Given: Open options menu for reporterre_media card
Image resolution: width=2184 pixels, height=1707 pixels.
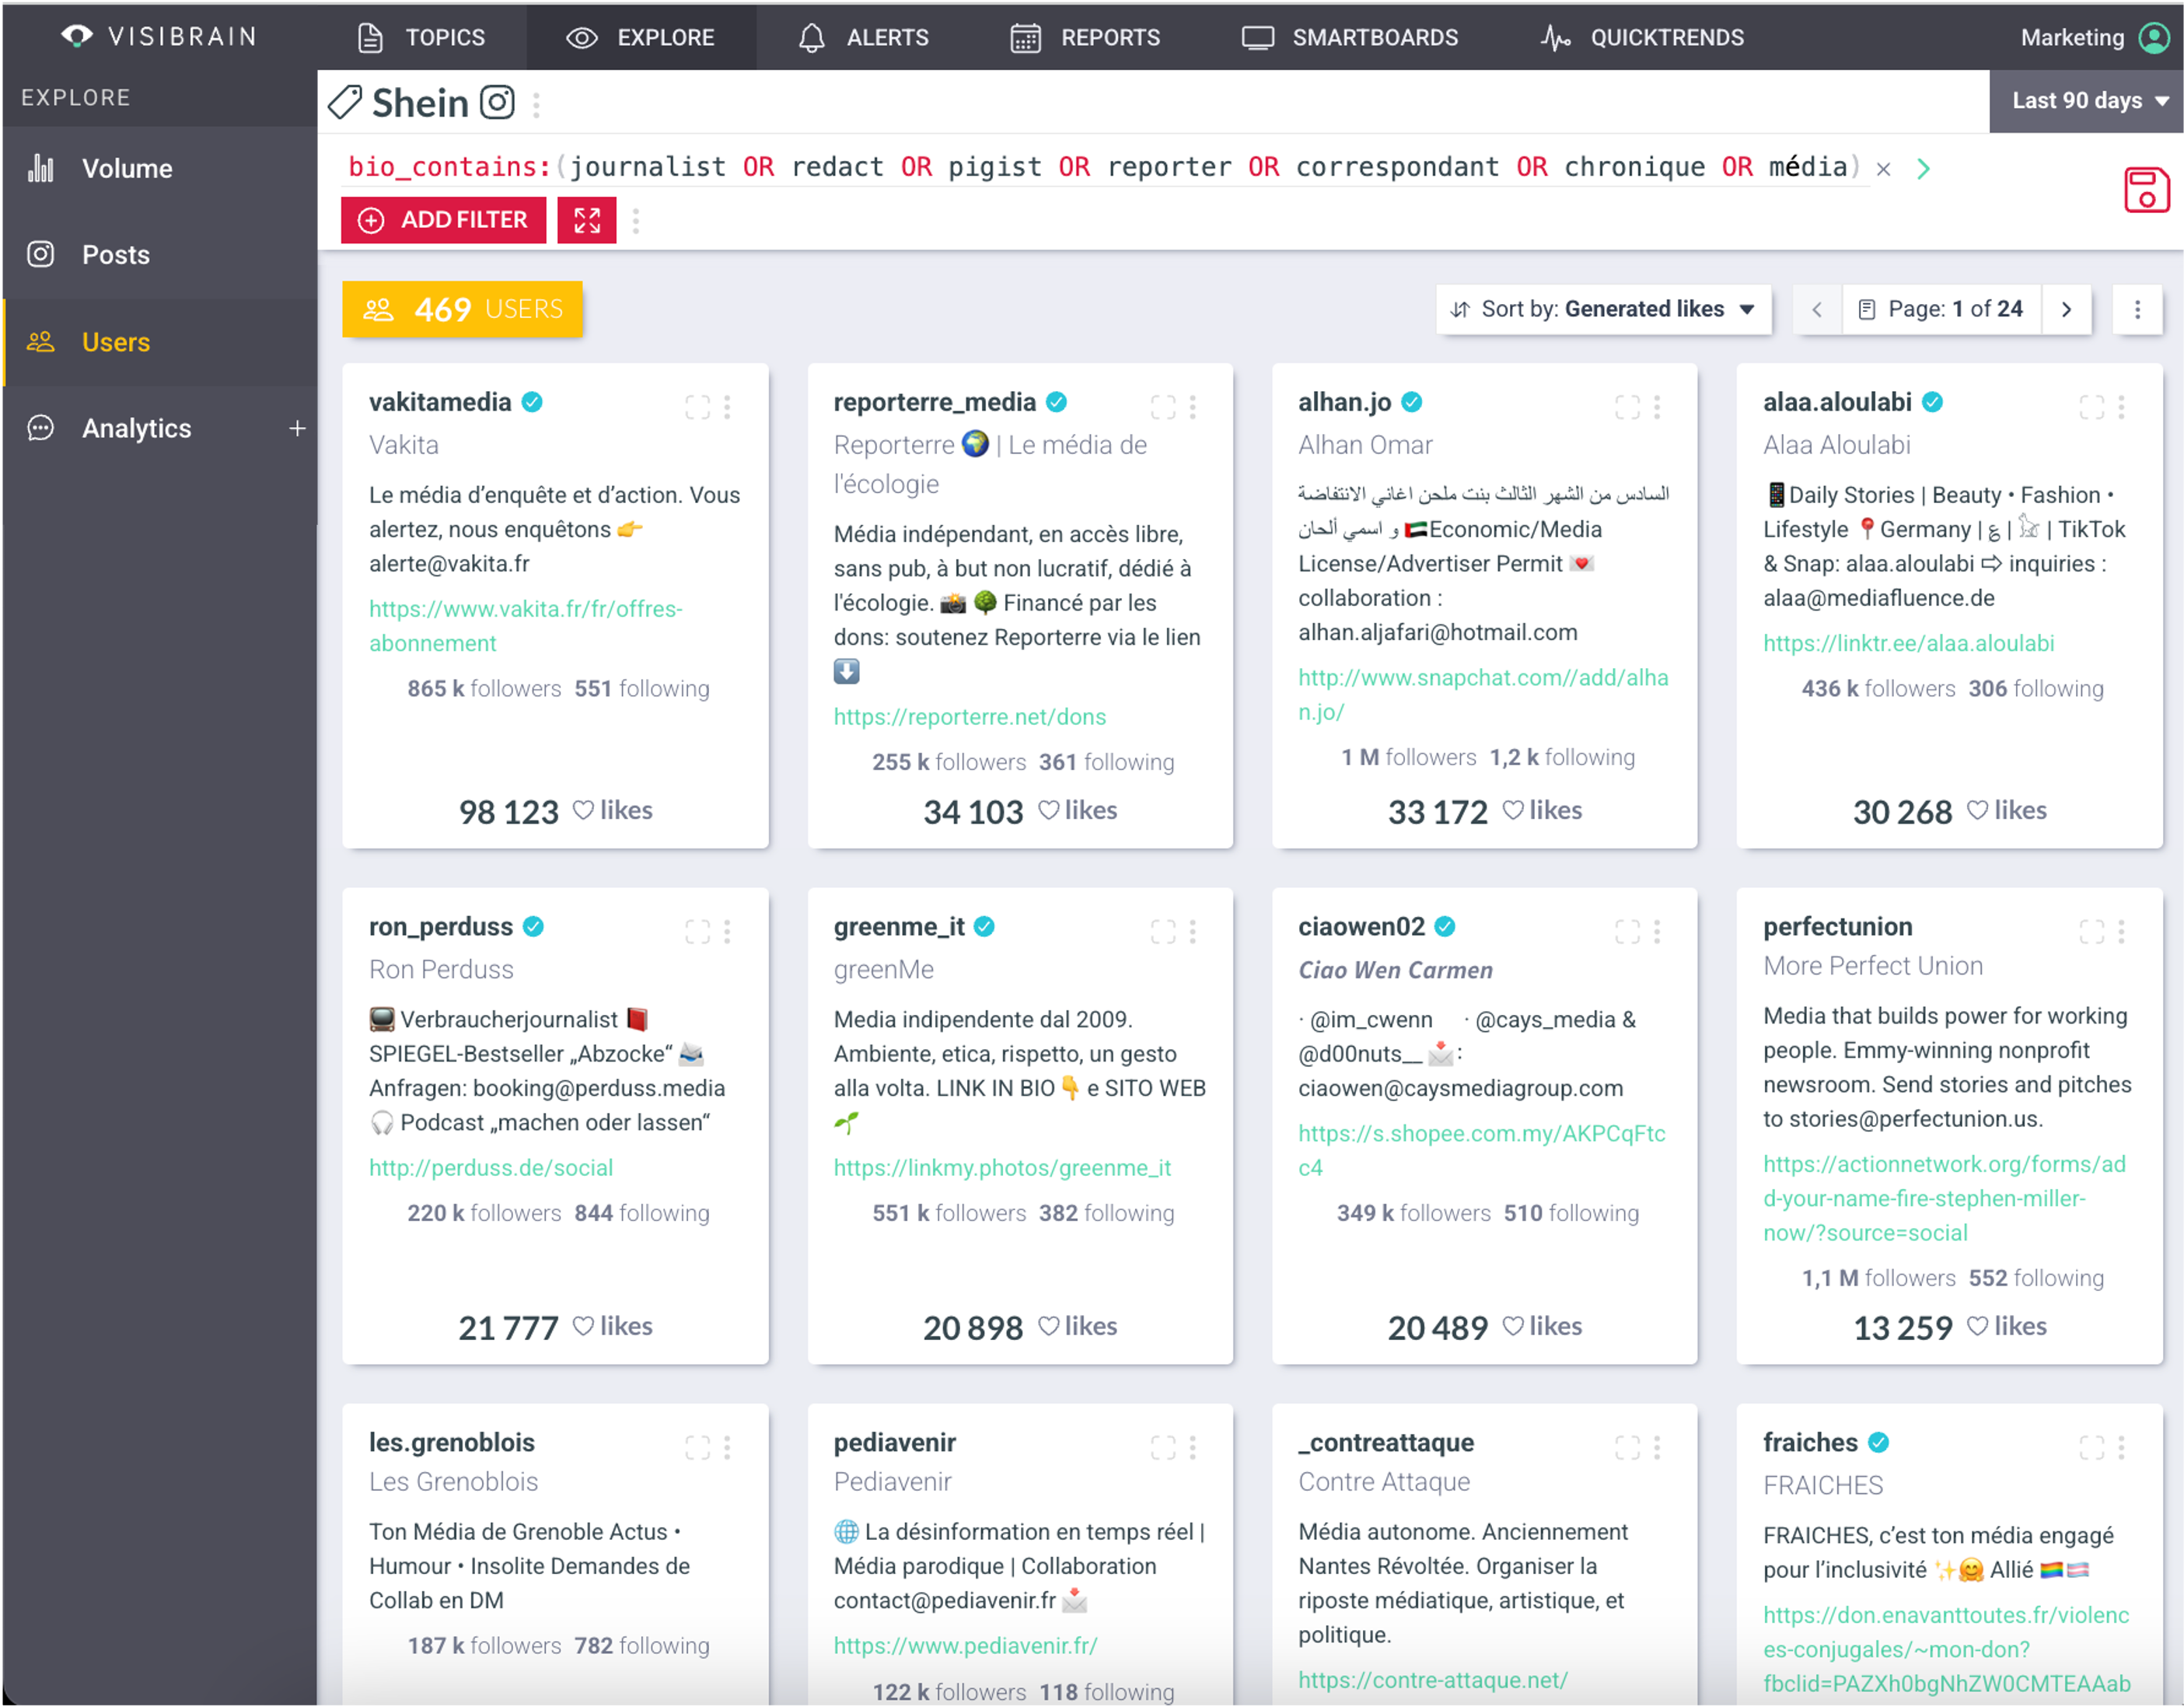Looking at the screenshot, I should 1193,407.
